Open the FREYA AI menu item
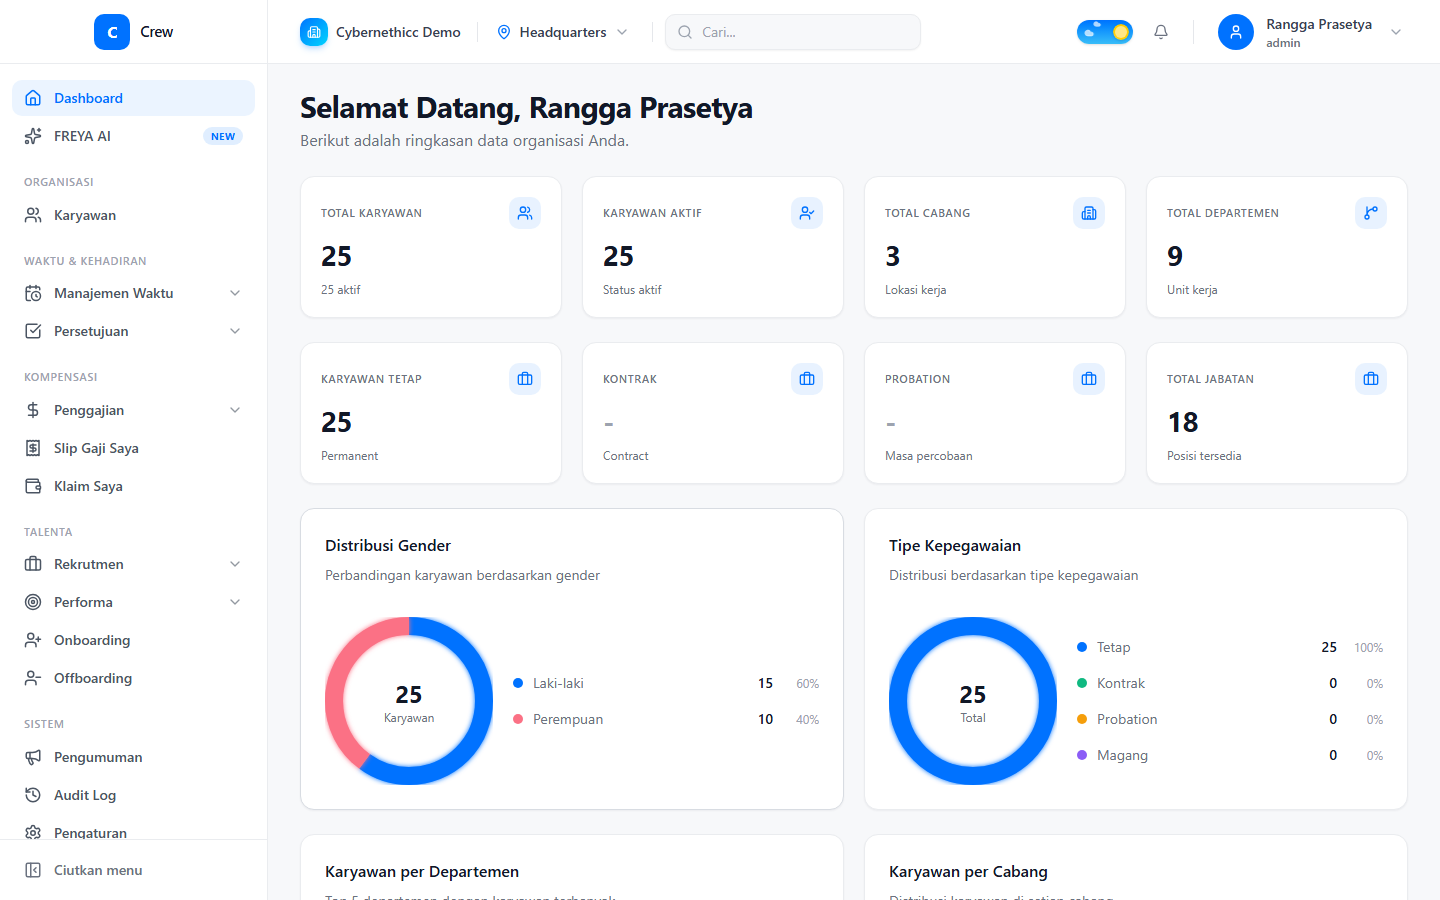This screenshot has height=900, width=1440. [134, 136]
